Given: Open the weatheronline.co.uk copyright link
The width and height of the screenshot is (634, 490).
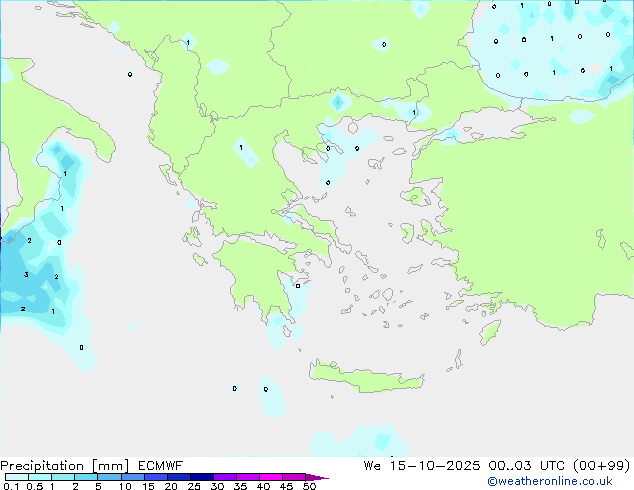Looking at the screenshot, I should [x=550, y=481].
